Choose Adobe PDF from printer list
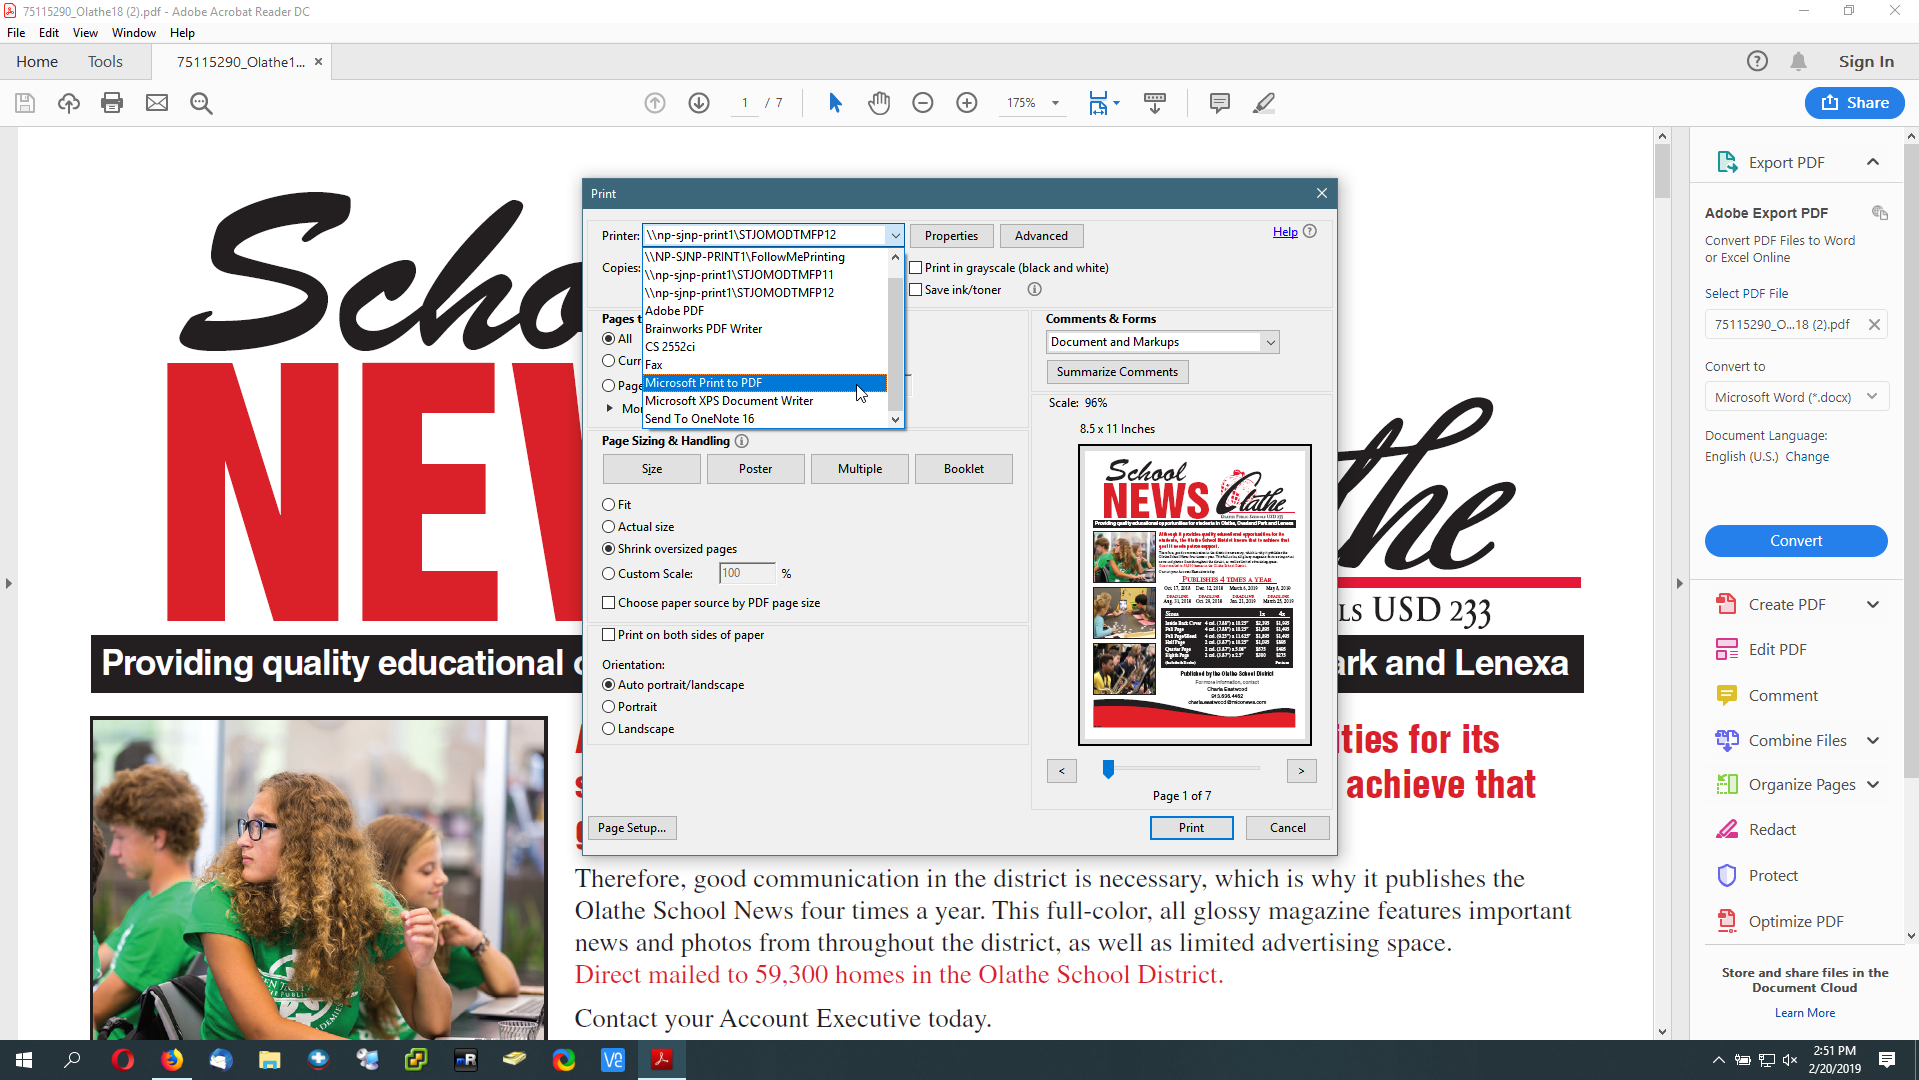This screenshot has height=1080, width=1919. point(765,311)
